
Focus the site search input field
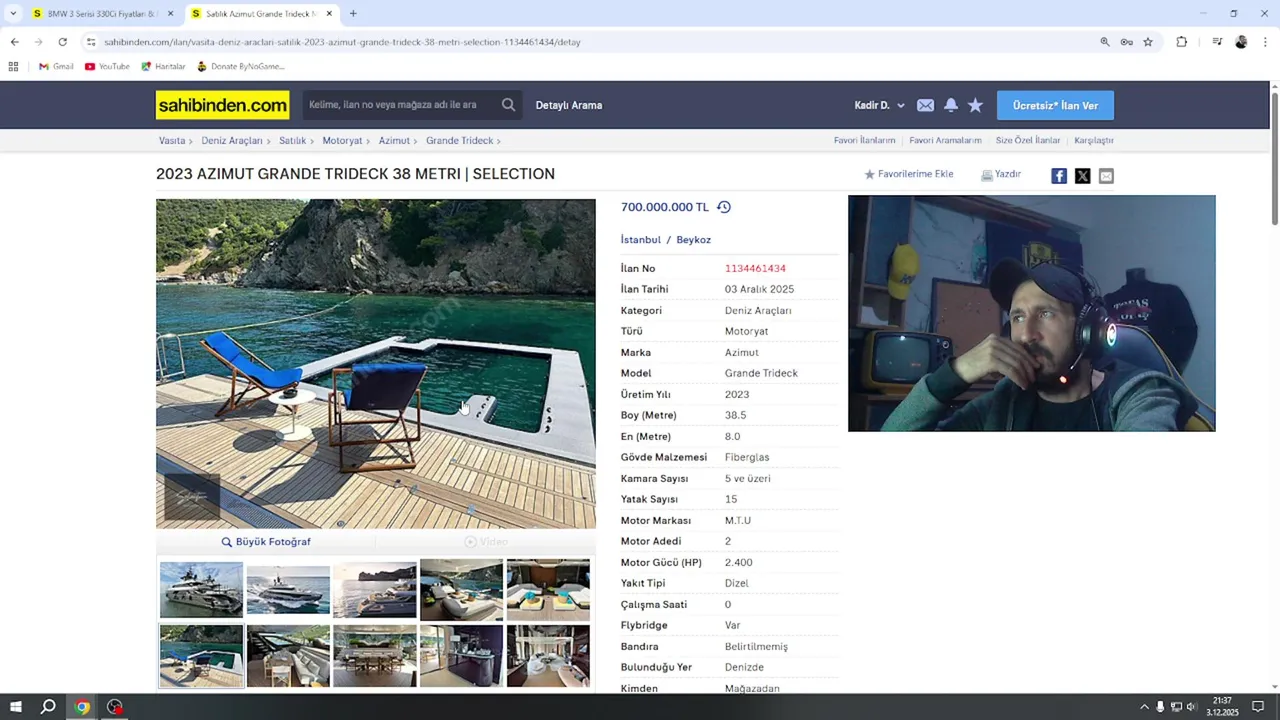coord(400,105)
